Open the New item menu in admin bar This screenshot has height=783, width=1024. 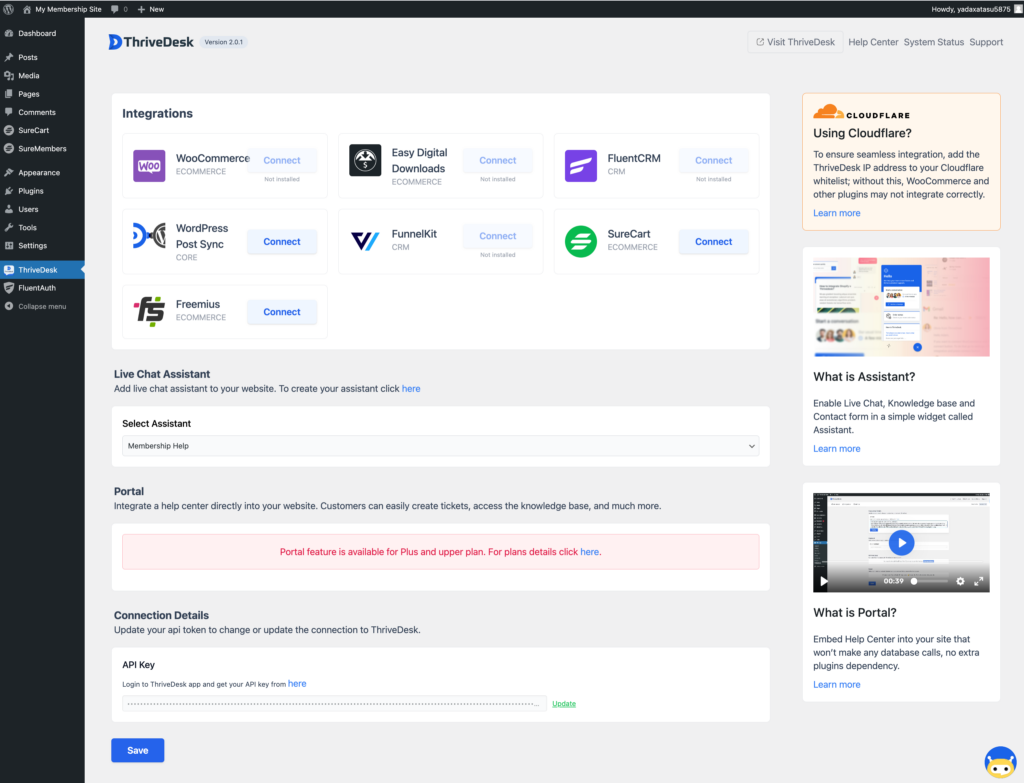(x=150, y=9)
